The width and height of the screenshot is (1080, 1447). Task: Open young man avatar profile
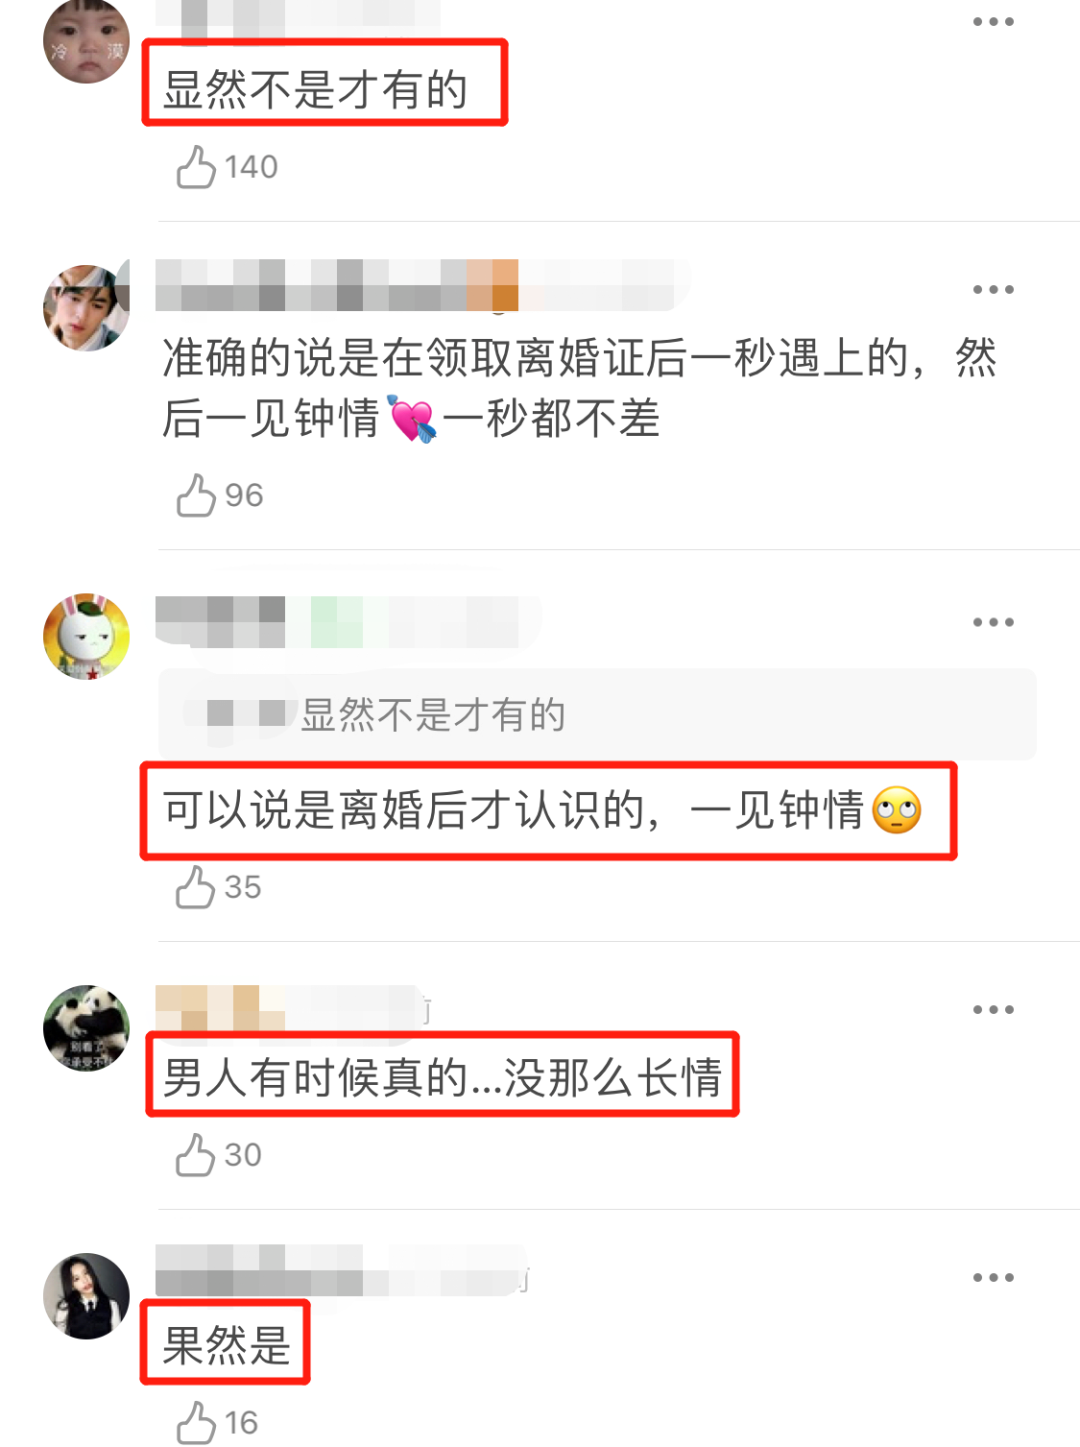(x=87, y=308)
